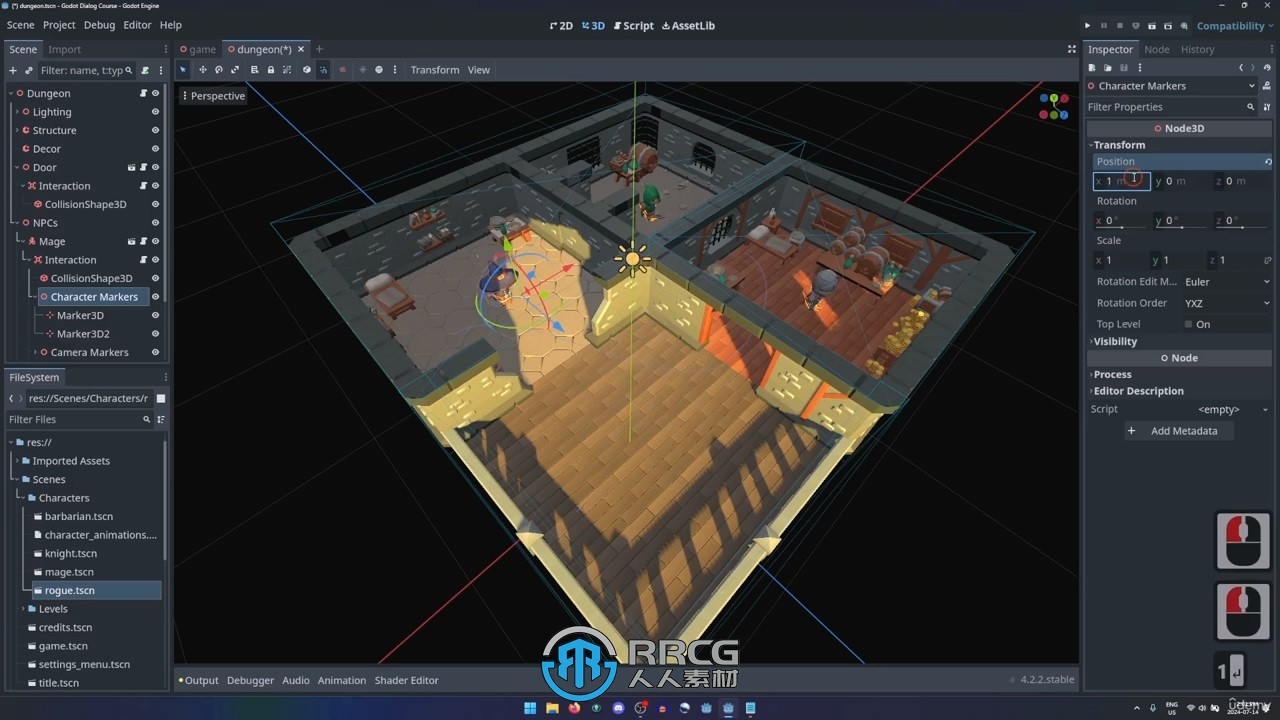Open Rotation Edit Mode Euler dropdown
The image size is (1280, 720).
(1226, 282)
